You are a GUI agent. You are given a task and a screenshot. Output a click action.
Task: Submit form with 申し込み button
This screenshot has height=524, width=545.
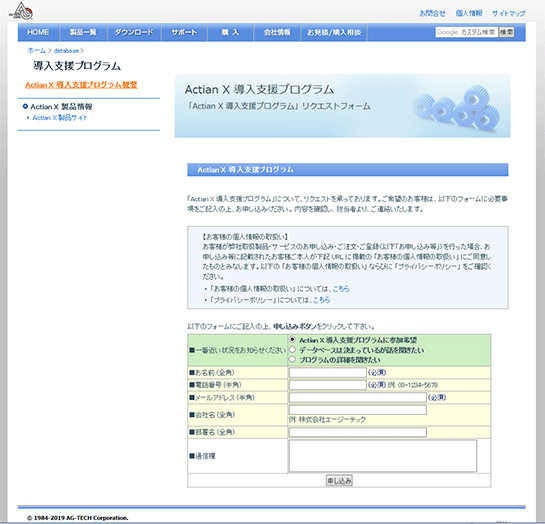point(339,481)
